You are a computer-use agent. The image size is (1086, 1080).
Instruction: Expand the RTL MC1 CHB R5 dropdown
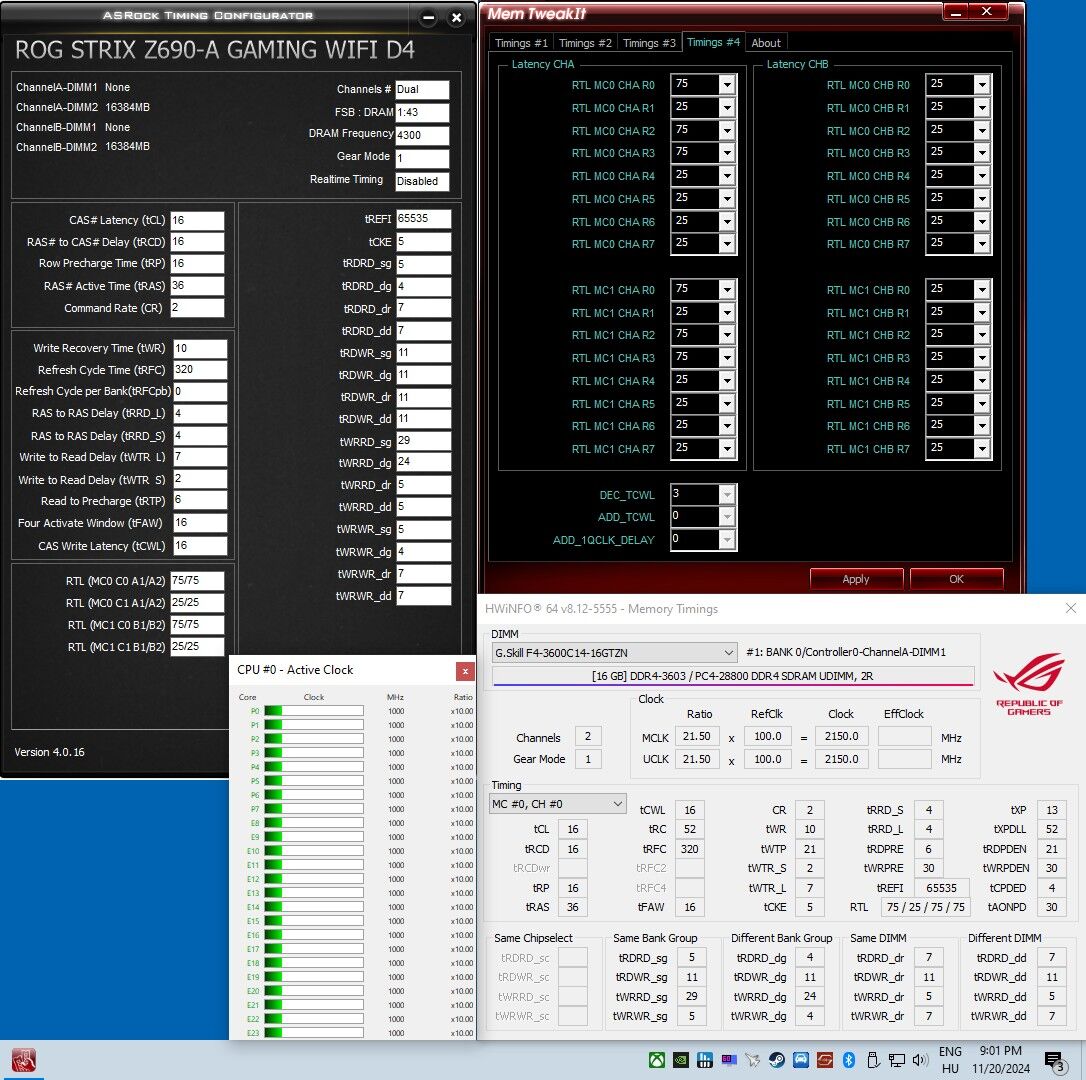pyautogui.click(x=981, y=404)
